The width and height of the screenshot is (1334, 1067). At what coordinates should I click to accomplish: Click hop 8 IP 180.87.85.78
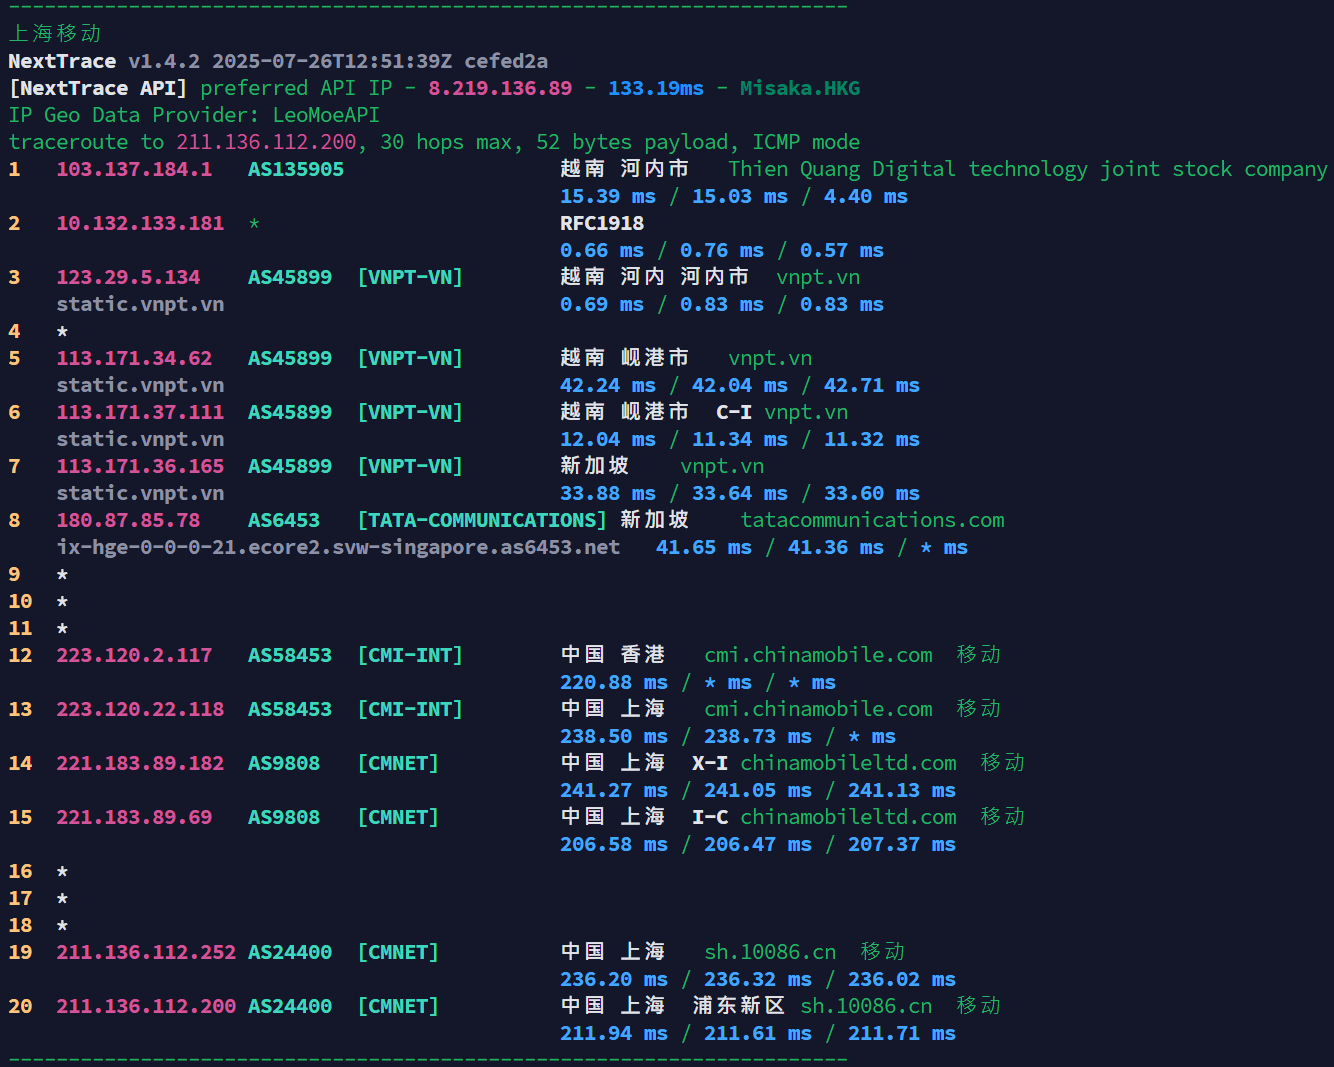tap(128, 520)
